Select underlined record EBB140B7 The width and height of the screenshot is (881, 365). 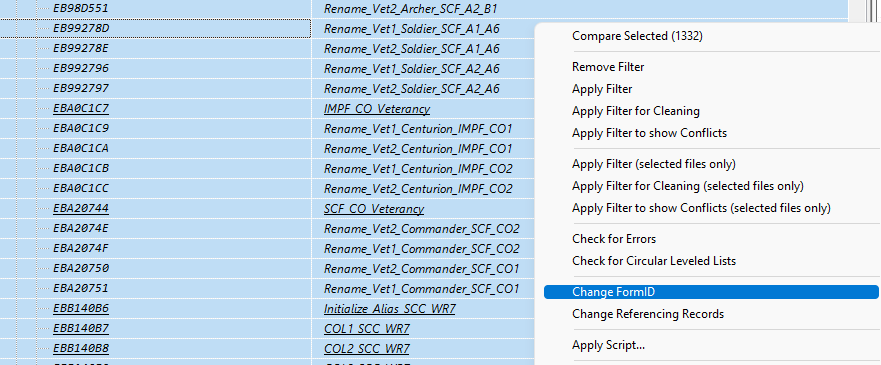tap(81, 328)
